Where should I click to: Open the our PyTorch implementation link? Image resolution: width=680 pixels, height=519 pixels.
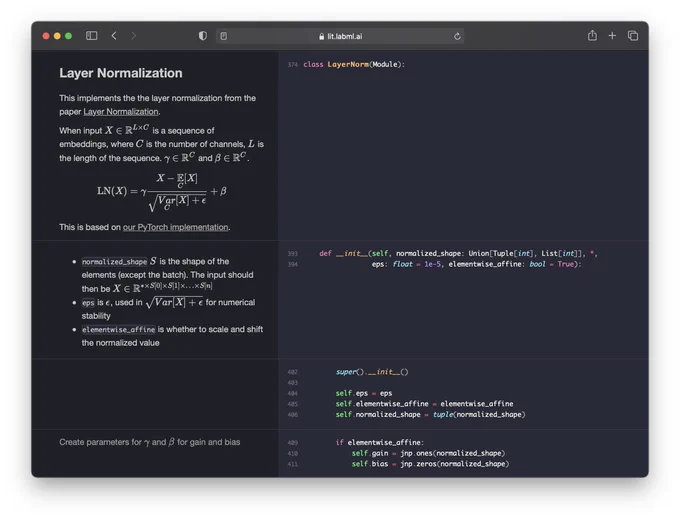pos(176,227)
